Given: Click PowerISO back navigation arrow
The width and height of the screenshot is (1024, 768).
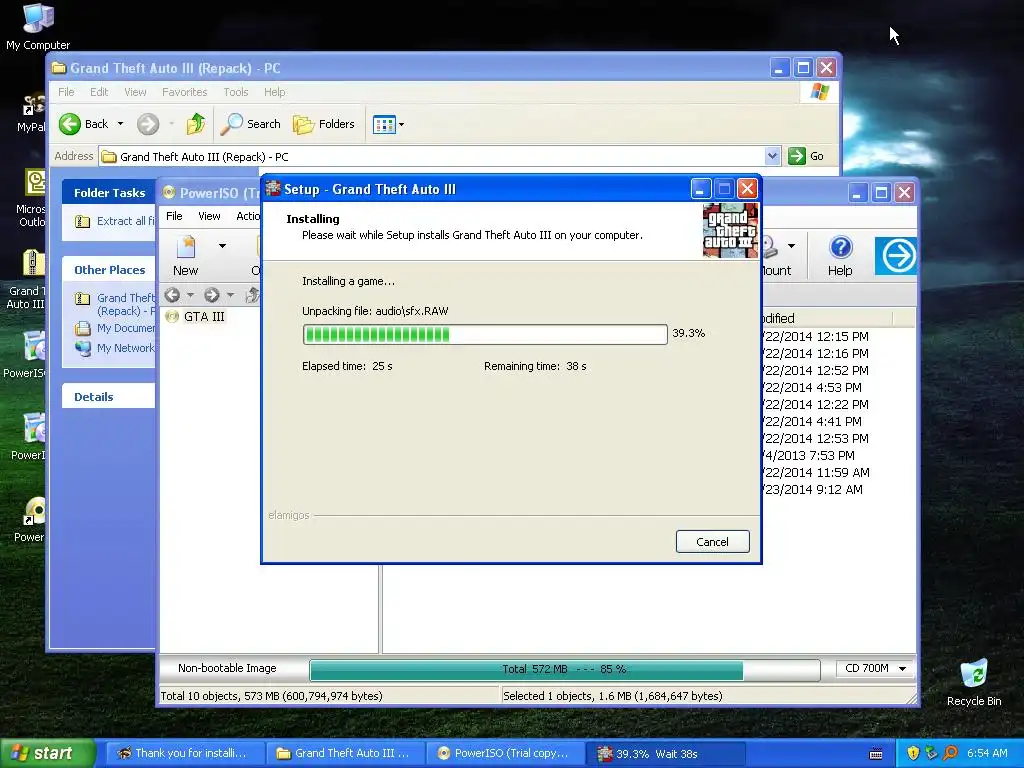Looking at the screenshot, I should point(172,295).
